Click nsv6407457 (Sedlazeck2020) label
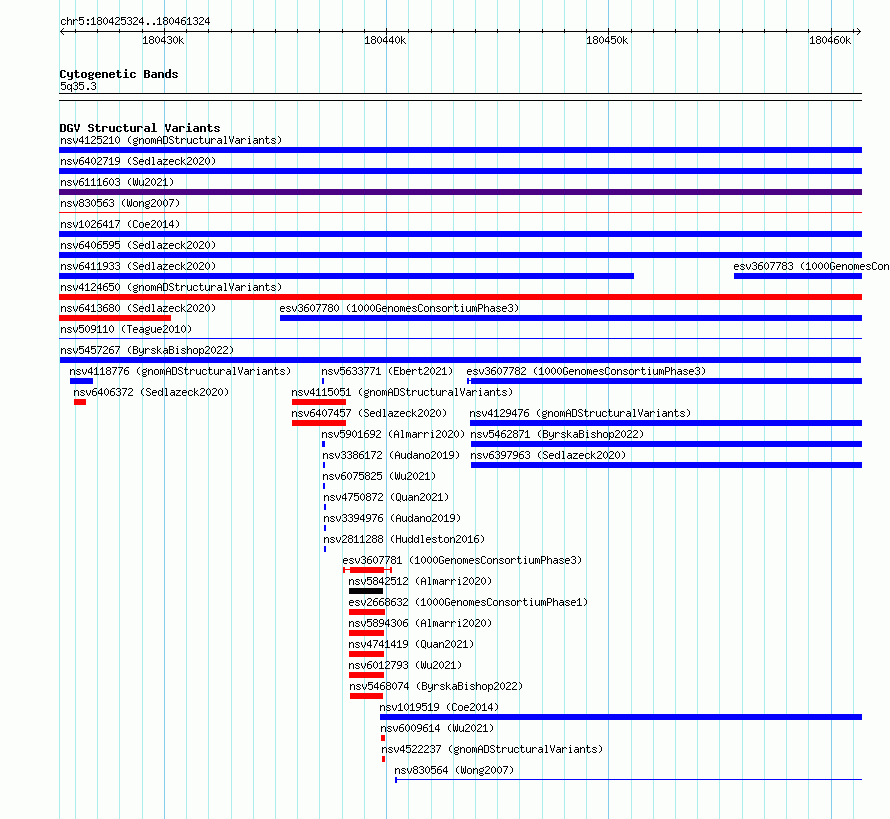 click(x=369, y=413)
